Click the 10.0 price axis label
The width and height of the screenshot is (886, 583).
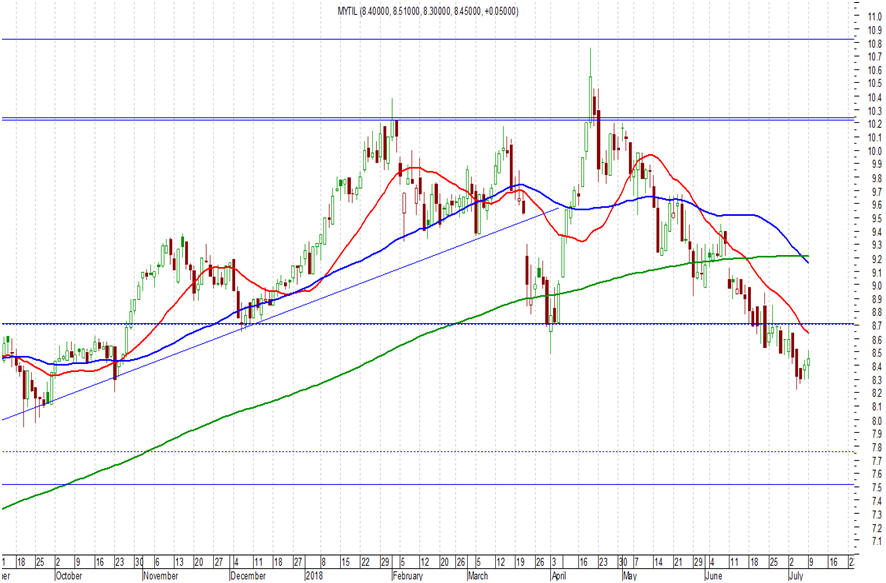[875, 151]
